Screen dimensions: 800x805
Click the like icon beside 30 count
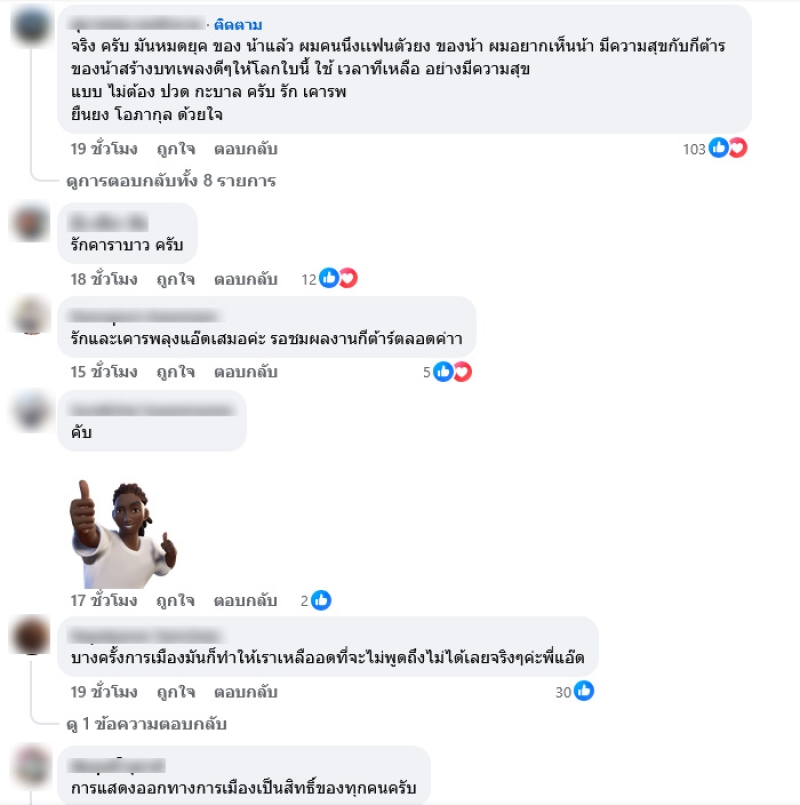click(x=584, y=691)
